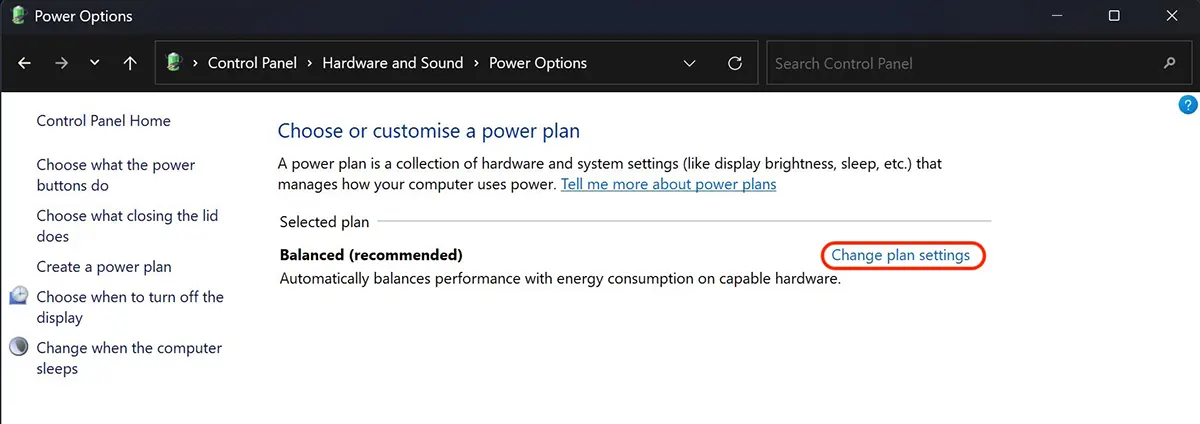Select Hardware and Sound breadcrumb
This screenshot has width=1200, height=424.
point(393,63)
